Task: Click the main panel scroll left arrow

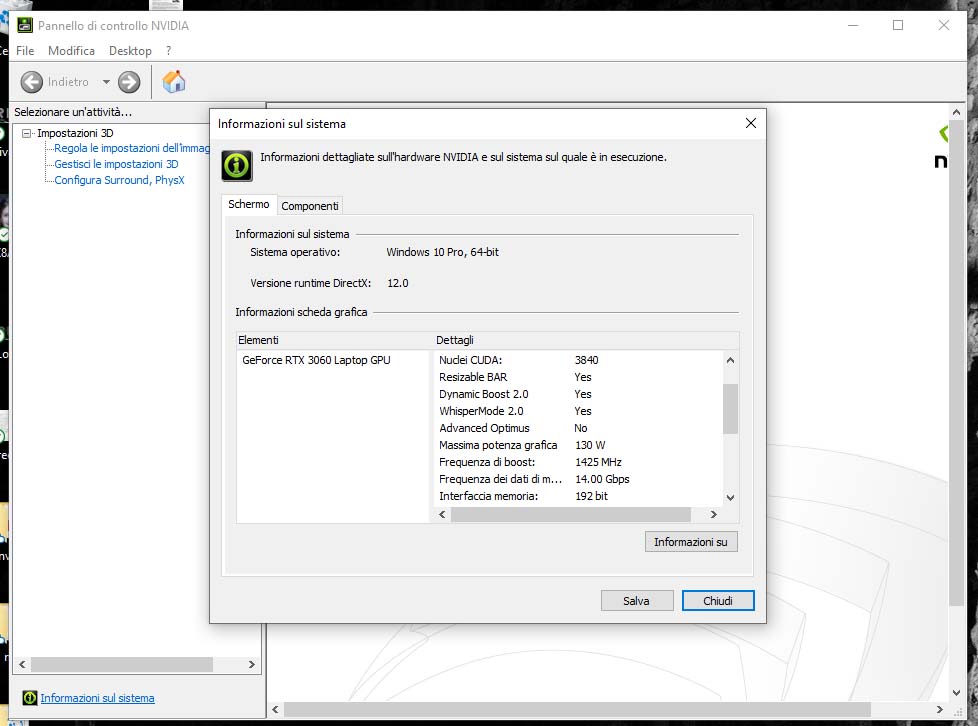Action: (276, 709)
